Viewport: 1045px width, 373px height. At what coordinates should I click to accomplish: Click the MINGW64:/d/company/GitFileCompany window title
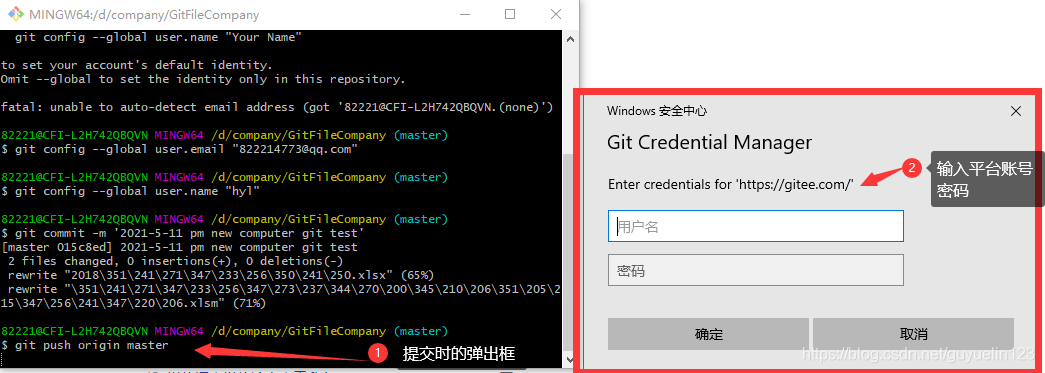coord(144,14)
